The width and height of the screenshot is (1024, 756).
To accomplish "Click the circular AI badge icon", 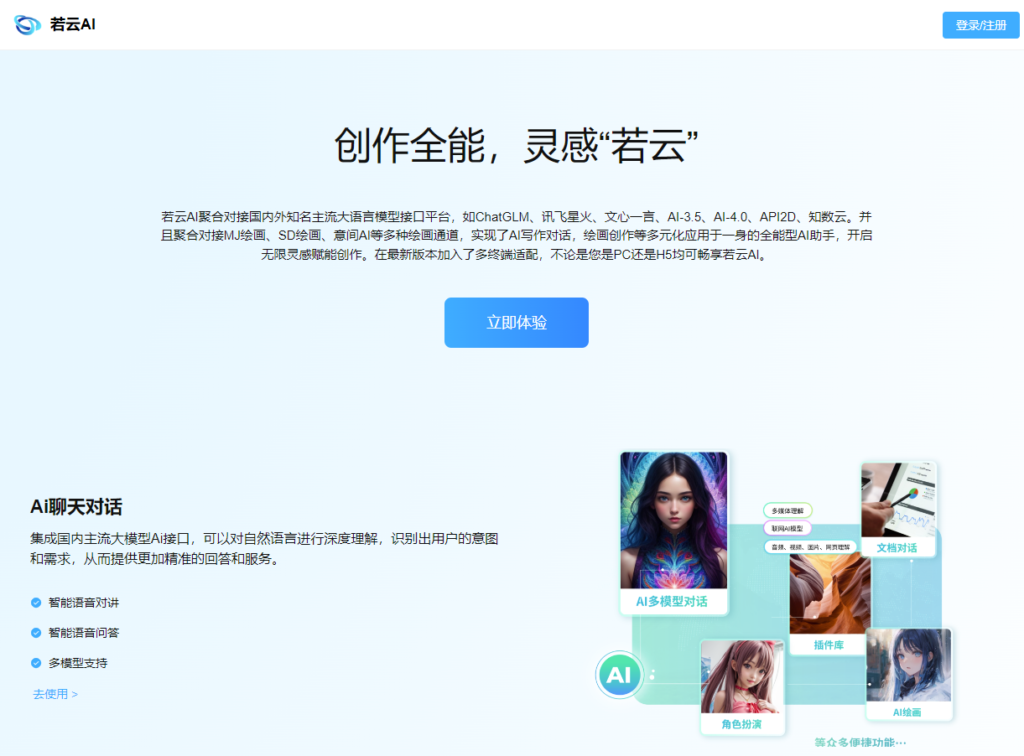I will (x=619, y=675).
